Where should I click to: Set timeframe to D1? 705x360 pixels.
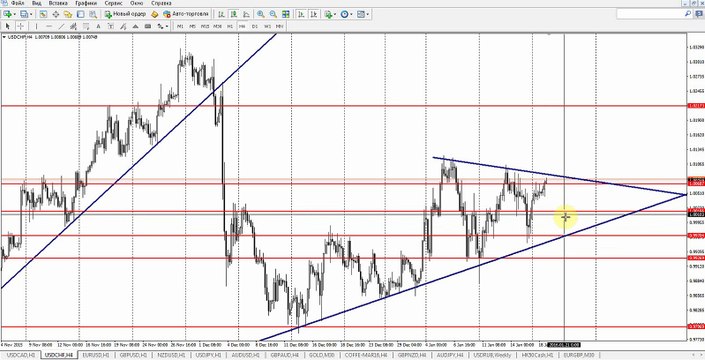click(255, 27)
